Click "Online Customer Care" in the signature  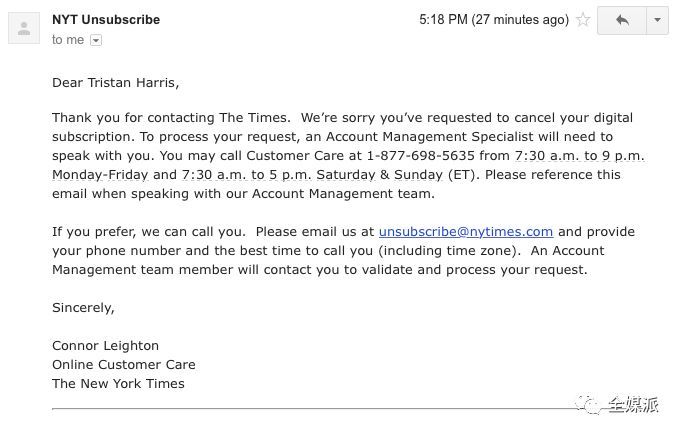[124, 365]
